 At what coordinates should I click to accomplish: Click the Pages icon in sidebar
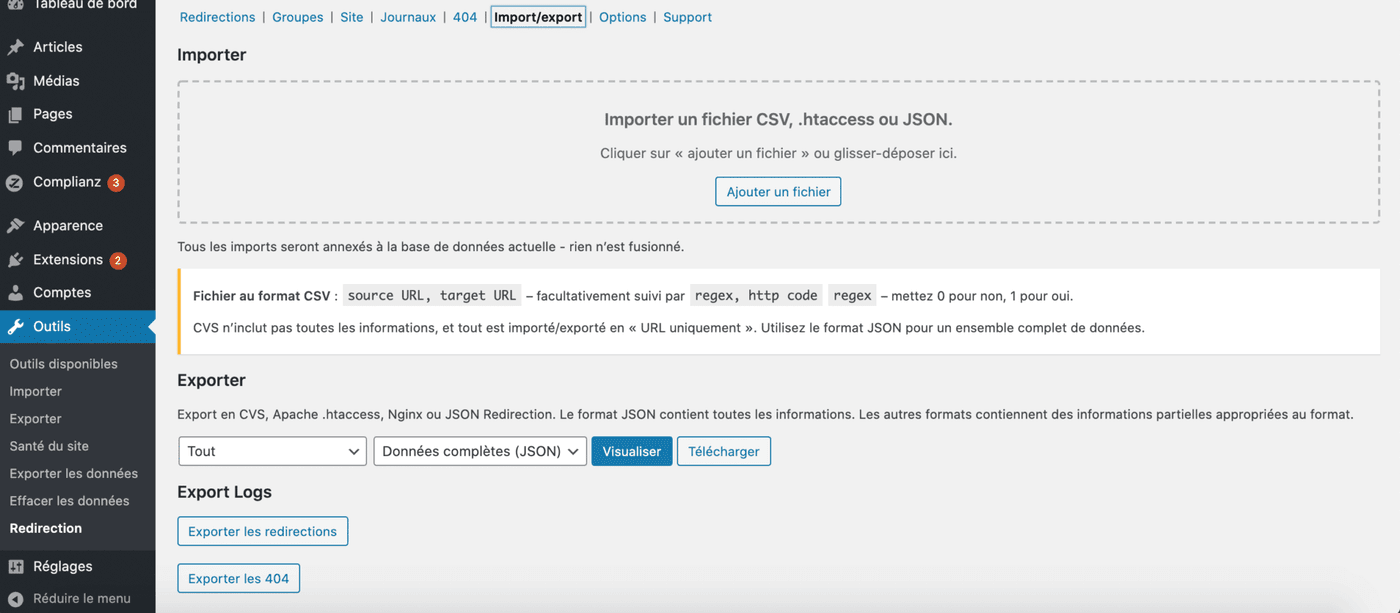click(15, 114)
